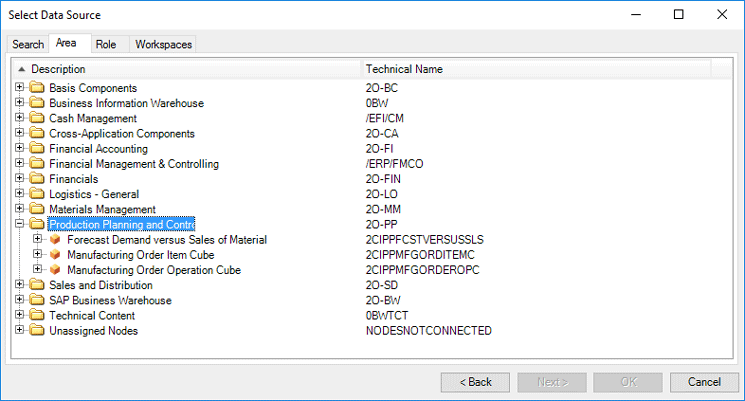Click the Technical Content folder icon
This screenshot has width=745, height=401.
pos(37,316)
